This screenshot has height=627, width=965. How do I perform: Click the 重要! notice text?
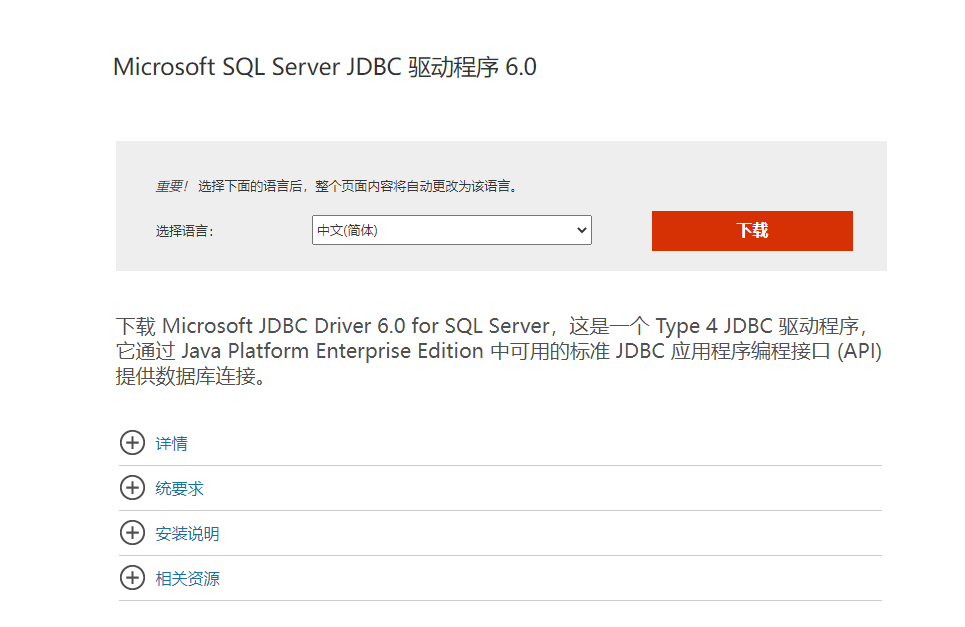tap(172, 186)
